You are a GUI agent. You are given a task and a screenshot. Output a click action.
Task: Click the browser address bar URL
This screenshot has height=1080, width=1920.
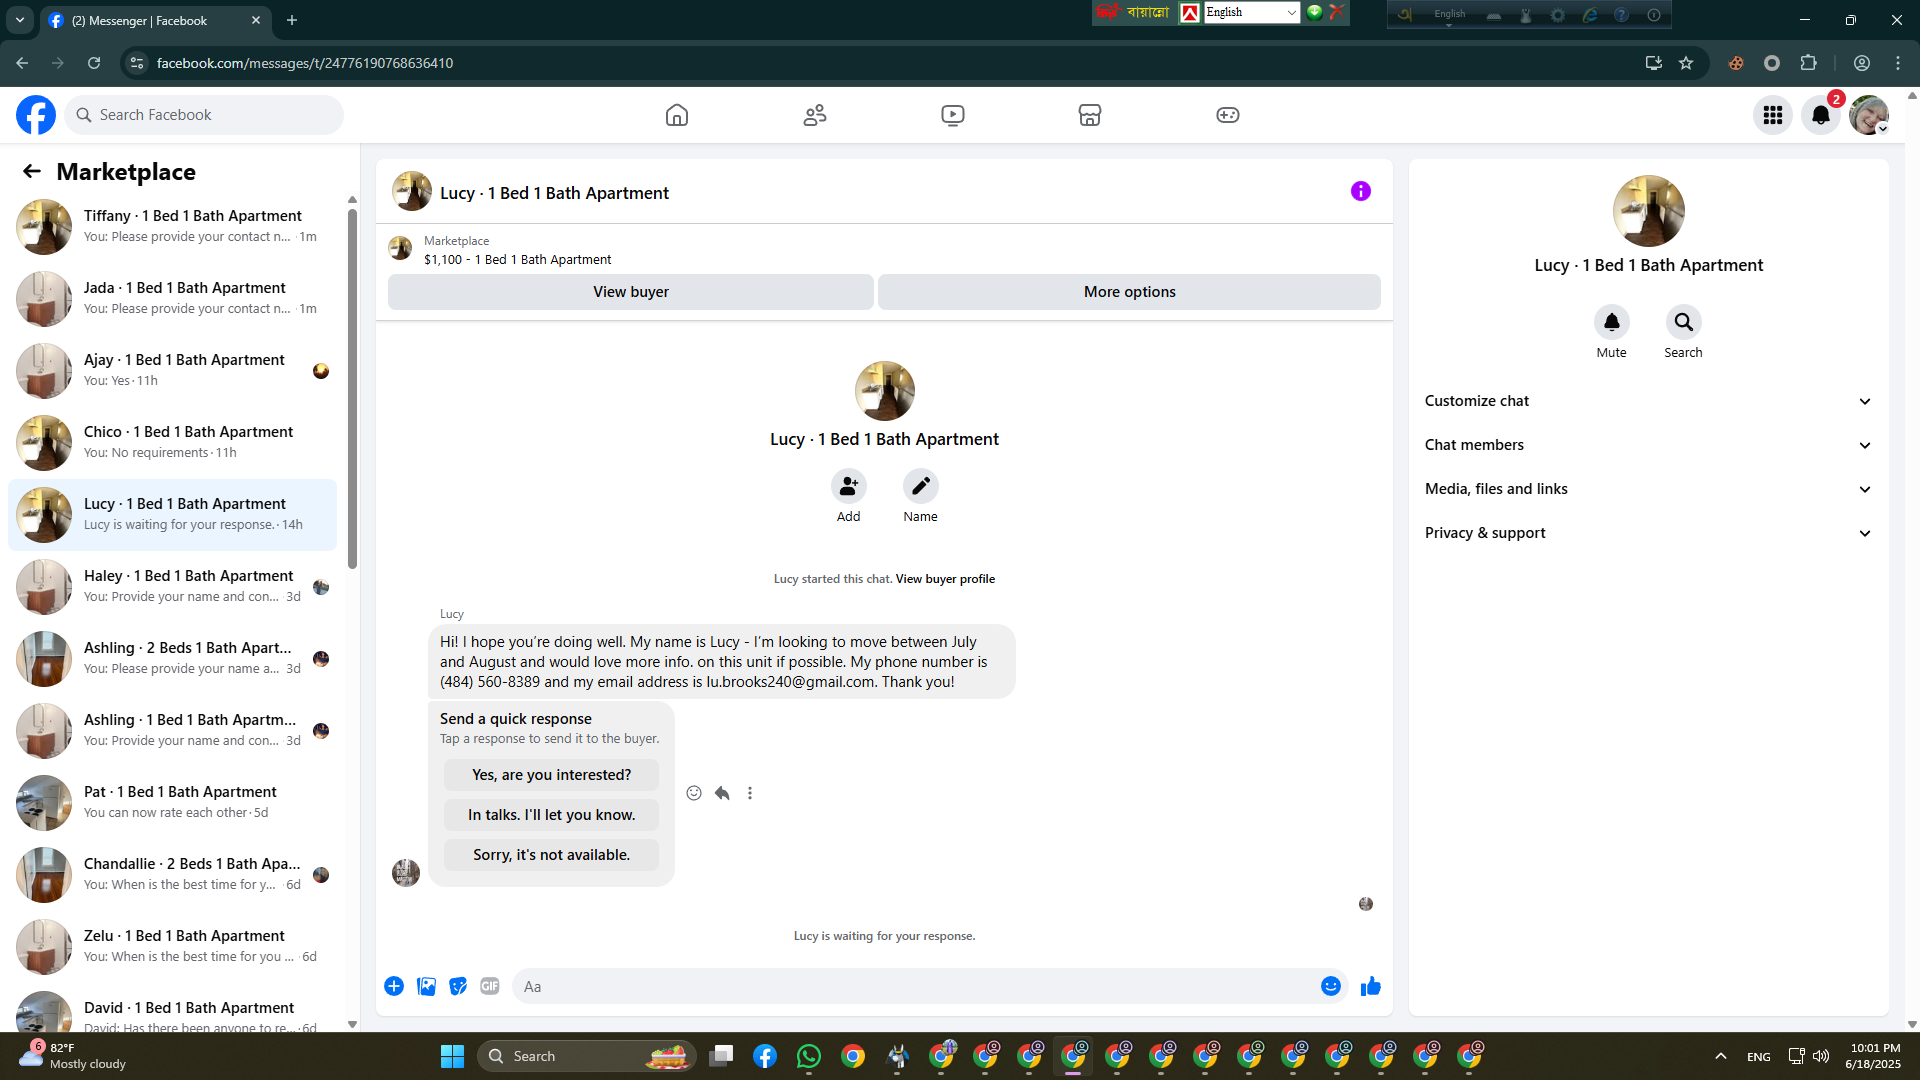pyautogui.click(x=305, y=63)
